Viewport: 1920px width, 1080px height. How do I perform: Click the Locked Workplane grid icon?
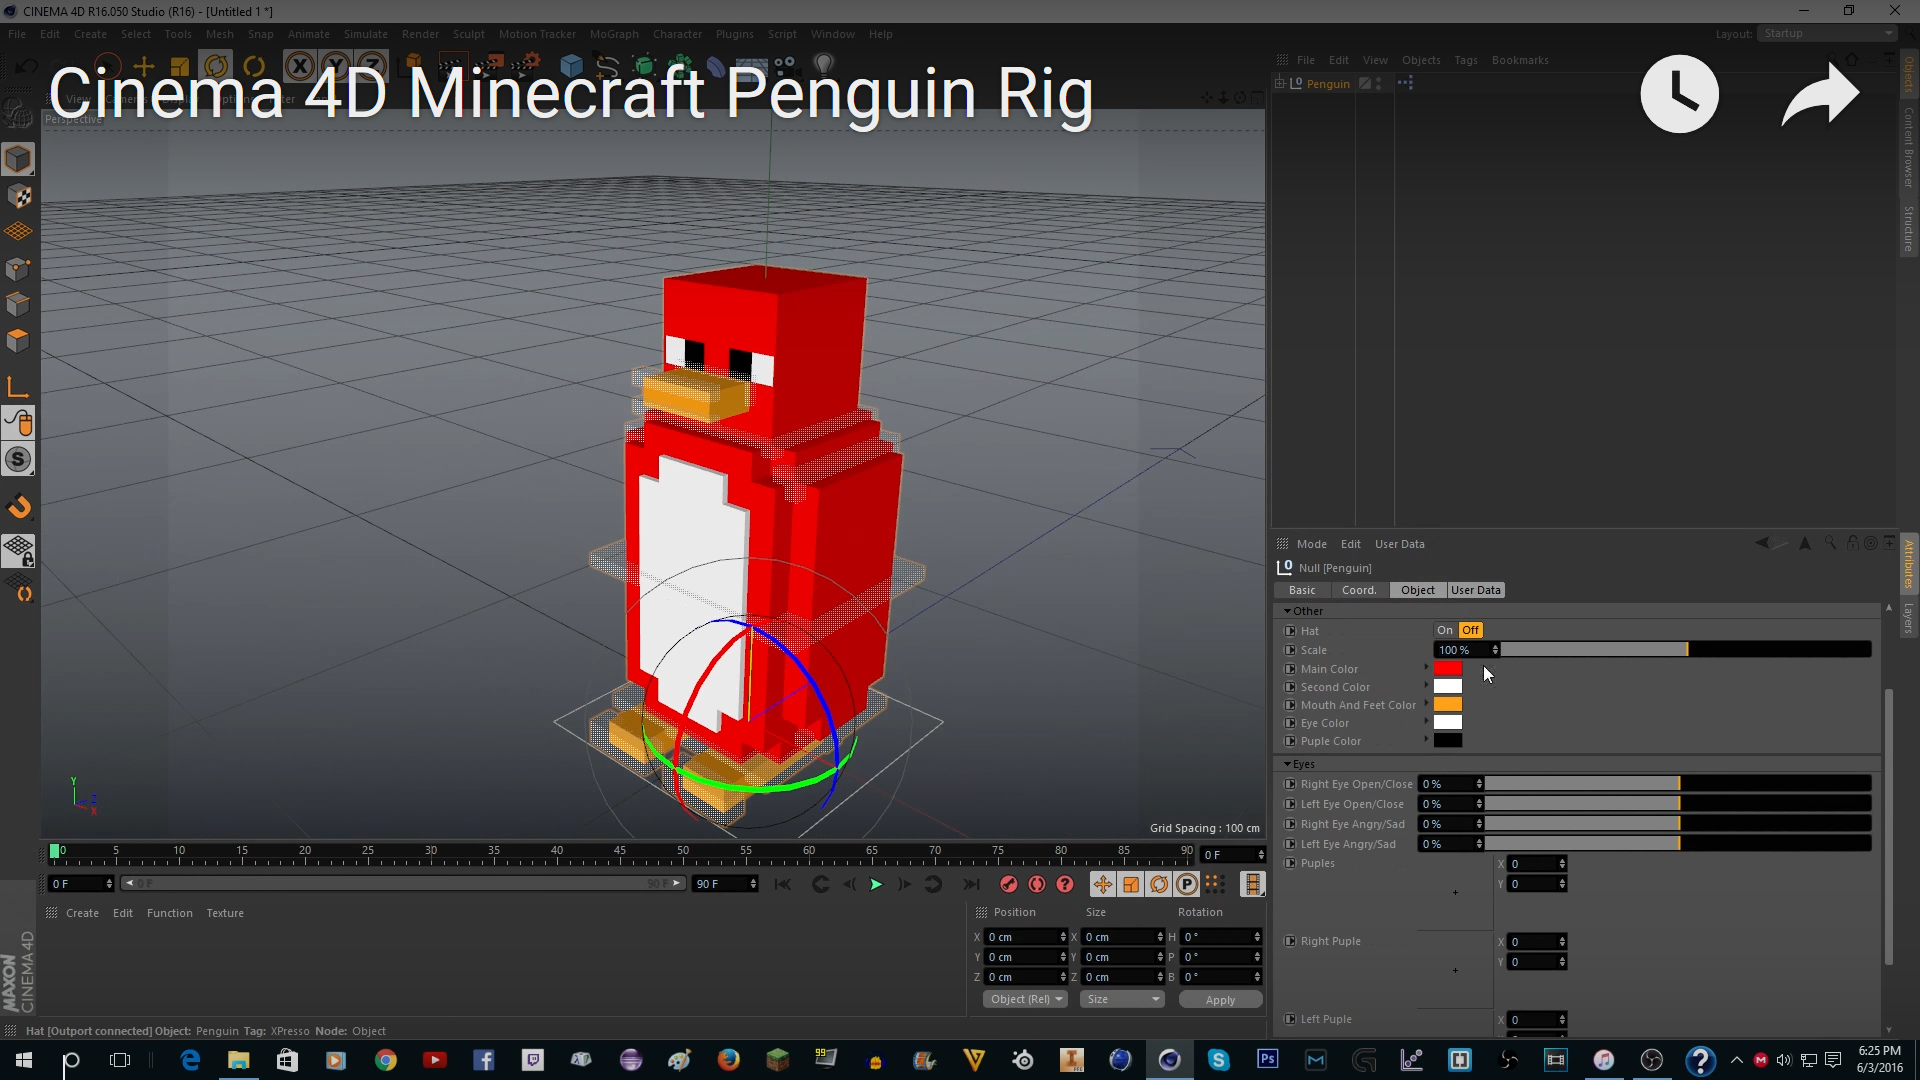(18, 550)
